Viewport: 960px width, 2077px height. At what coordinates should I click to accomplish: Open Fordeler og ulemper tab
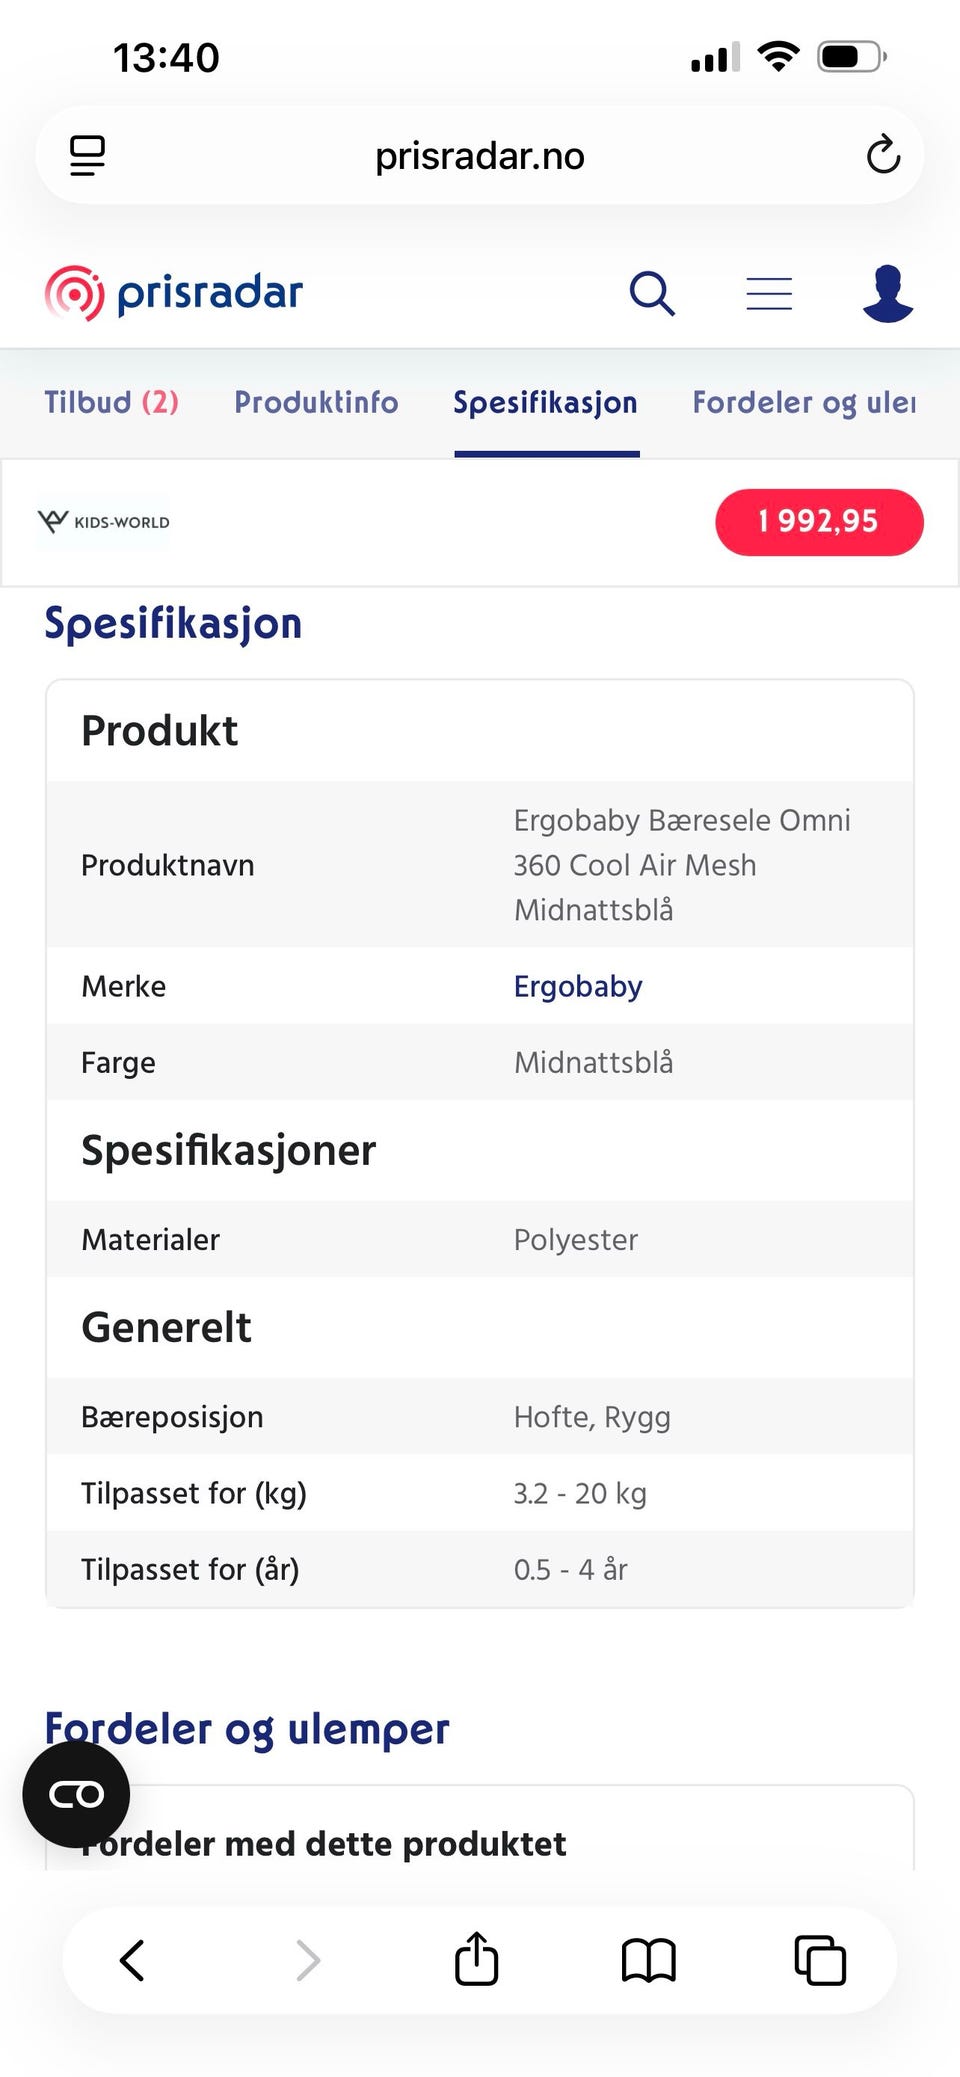804,403
